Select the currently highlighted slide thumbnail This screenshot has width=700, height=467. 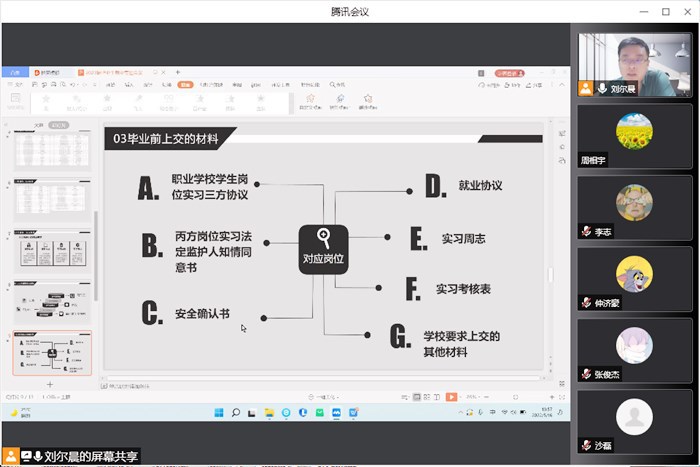pos(52,354)
